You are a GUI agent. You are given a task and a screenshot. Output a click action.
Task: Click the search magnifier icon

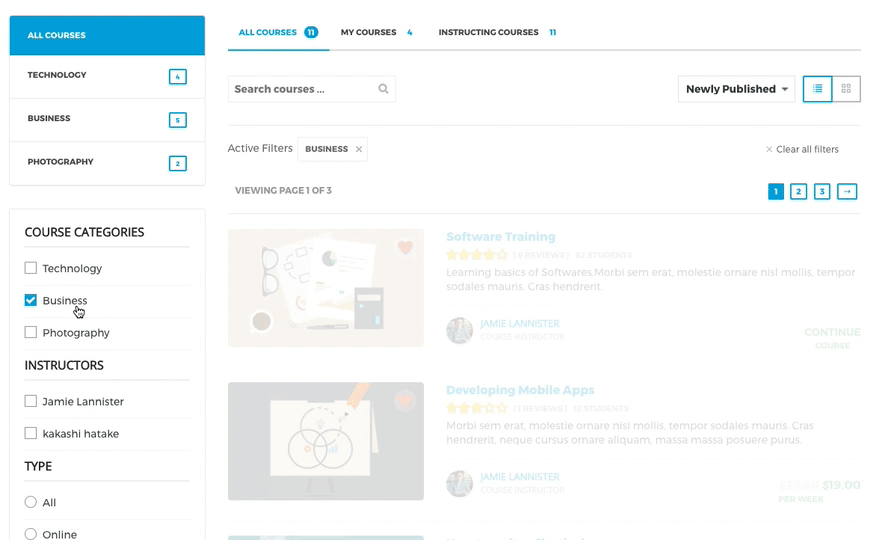383,89
